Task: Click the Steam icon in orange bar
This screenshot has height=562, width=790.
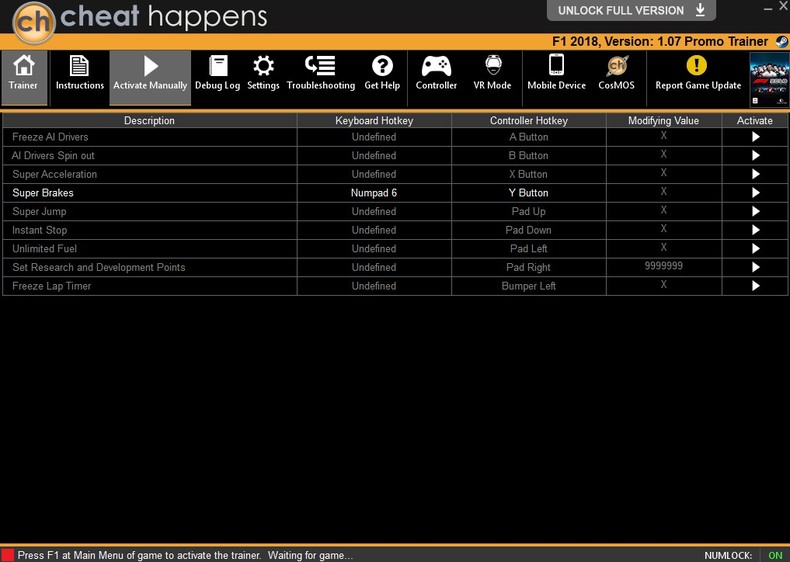Action: tap(781, 41)
